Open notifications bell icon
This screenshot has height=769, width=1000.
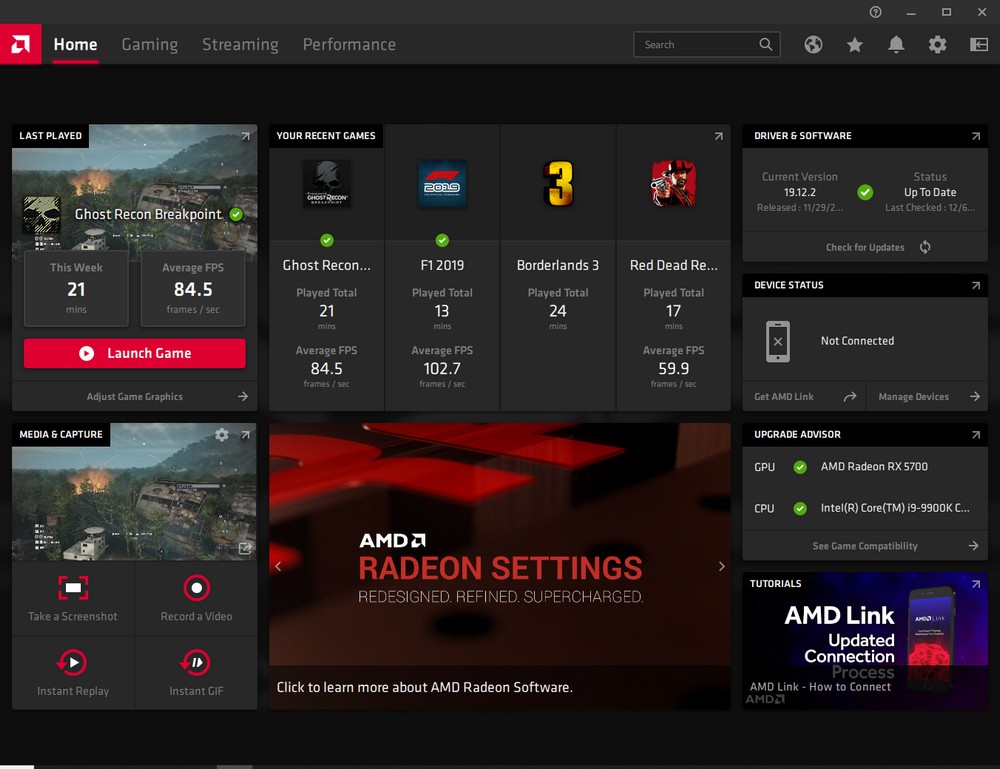pyautogui.click(x=896, y=45)
